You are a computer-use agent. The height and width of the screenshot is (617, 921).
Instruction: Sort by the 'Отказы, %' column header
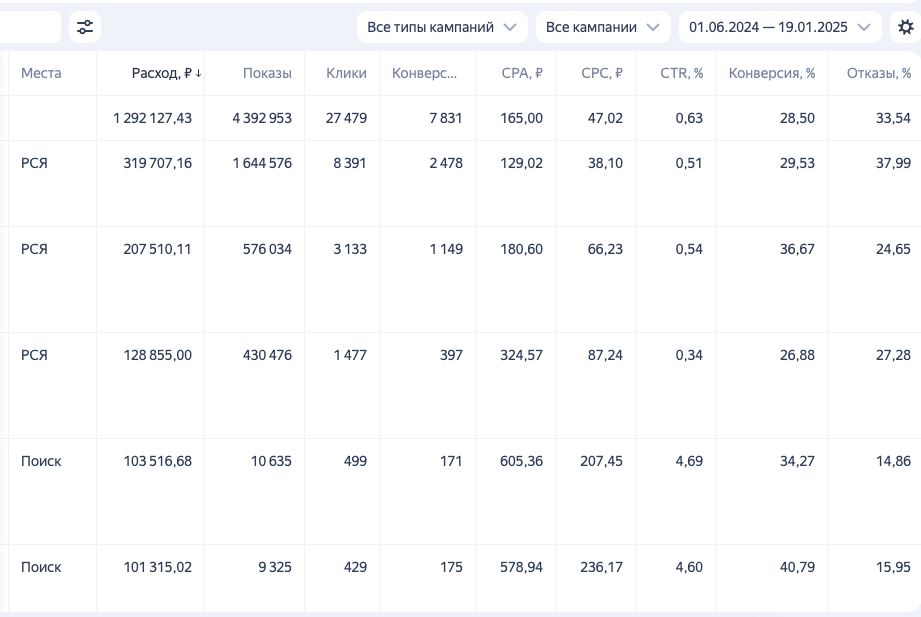pyautogui.click(x=878, y=73)
